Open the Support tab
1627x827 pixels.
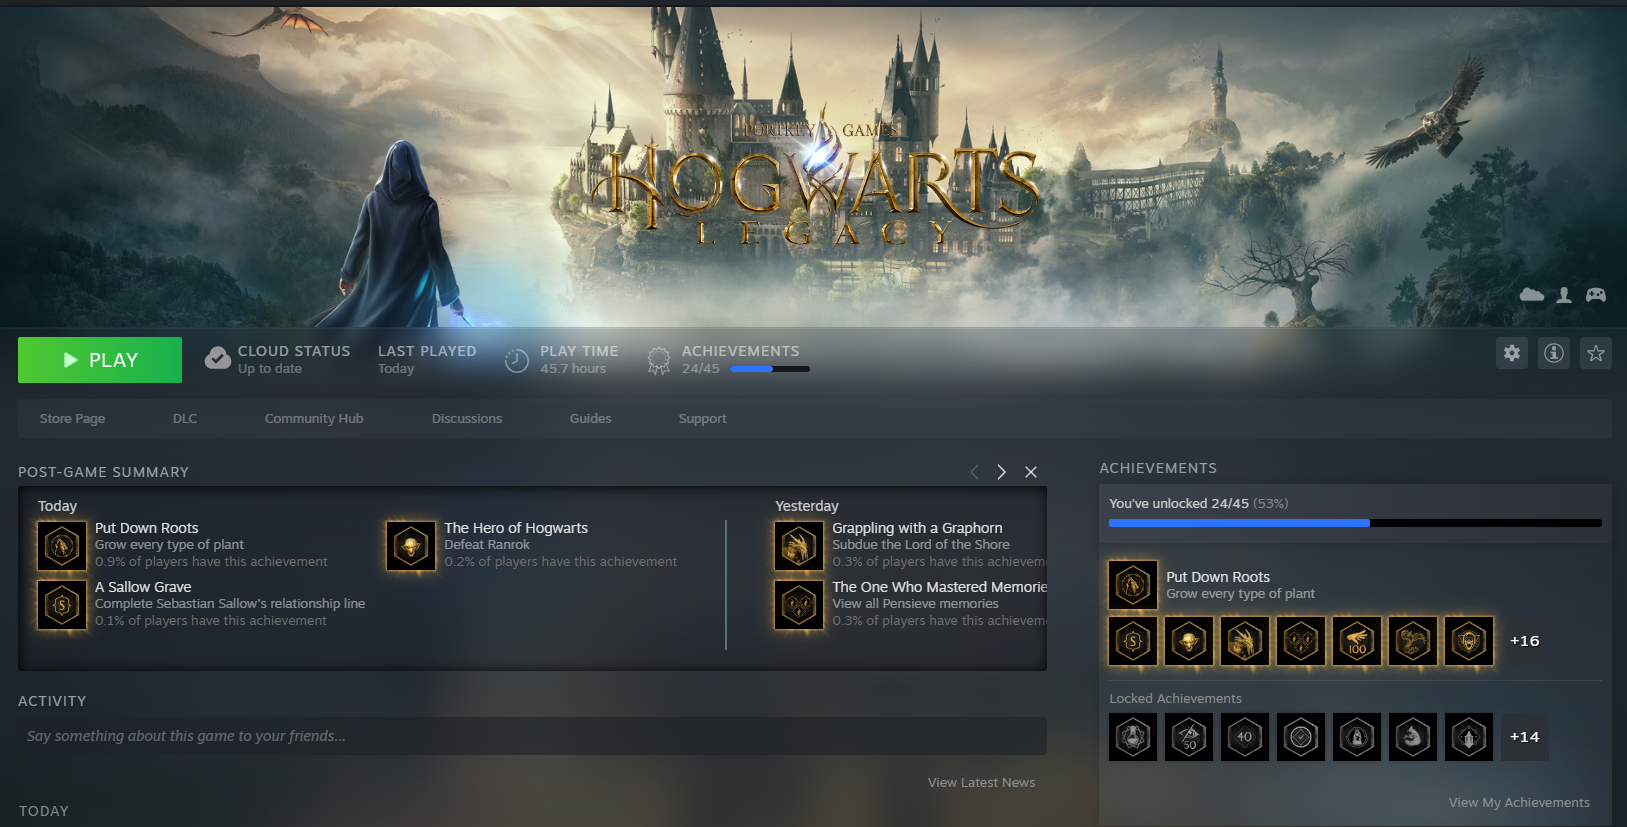click(702, 419)
